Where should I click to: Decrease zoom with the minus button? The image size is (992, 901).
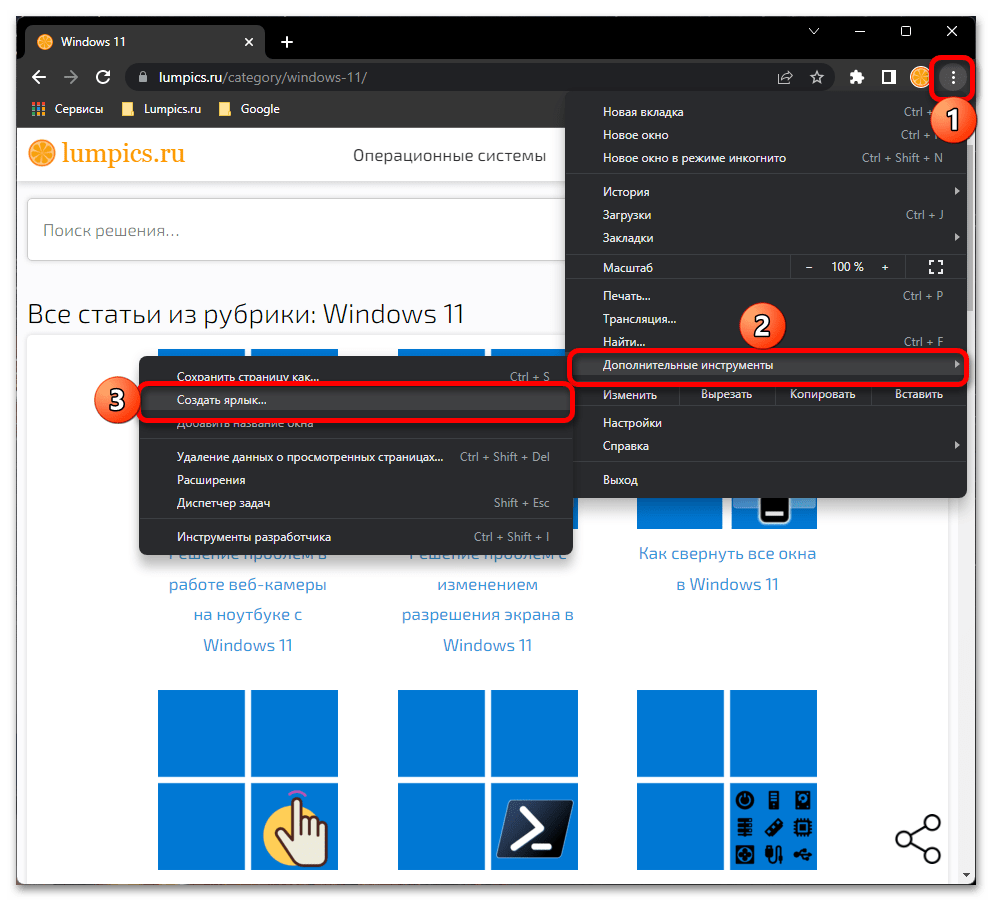(x=809, y=268)
